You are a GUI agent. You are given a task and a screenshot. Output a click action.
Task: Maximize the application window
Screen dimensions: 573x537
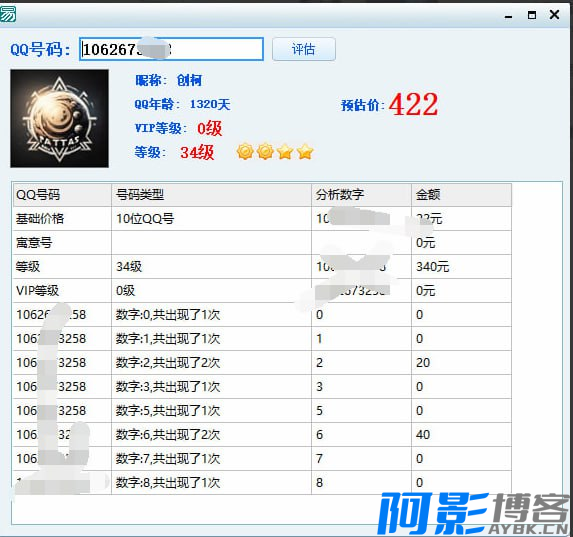pyautogui.click(x=532, y=15)
